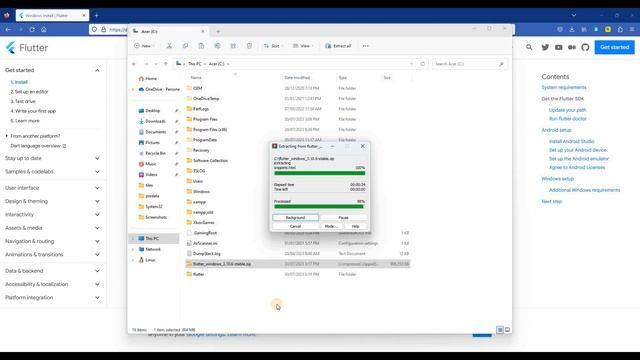The height and width of the screenshot is (360, 640).
Task: Select the Windows install Flutter browser tab
Action: (x=52, y=16)
